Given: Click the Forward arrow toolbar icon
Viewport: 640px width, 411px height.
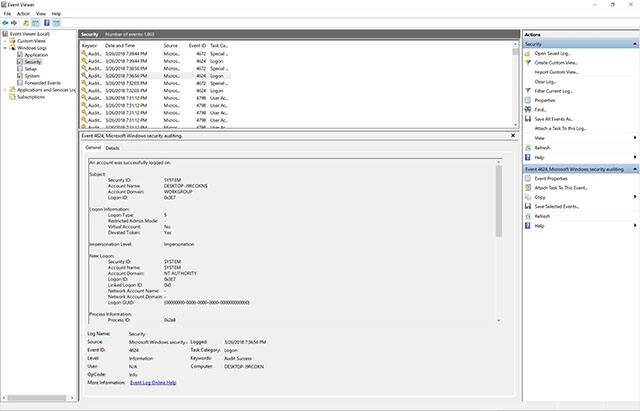Looking at the screenshot, I should tap(16, 22).
